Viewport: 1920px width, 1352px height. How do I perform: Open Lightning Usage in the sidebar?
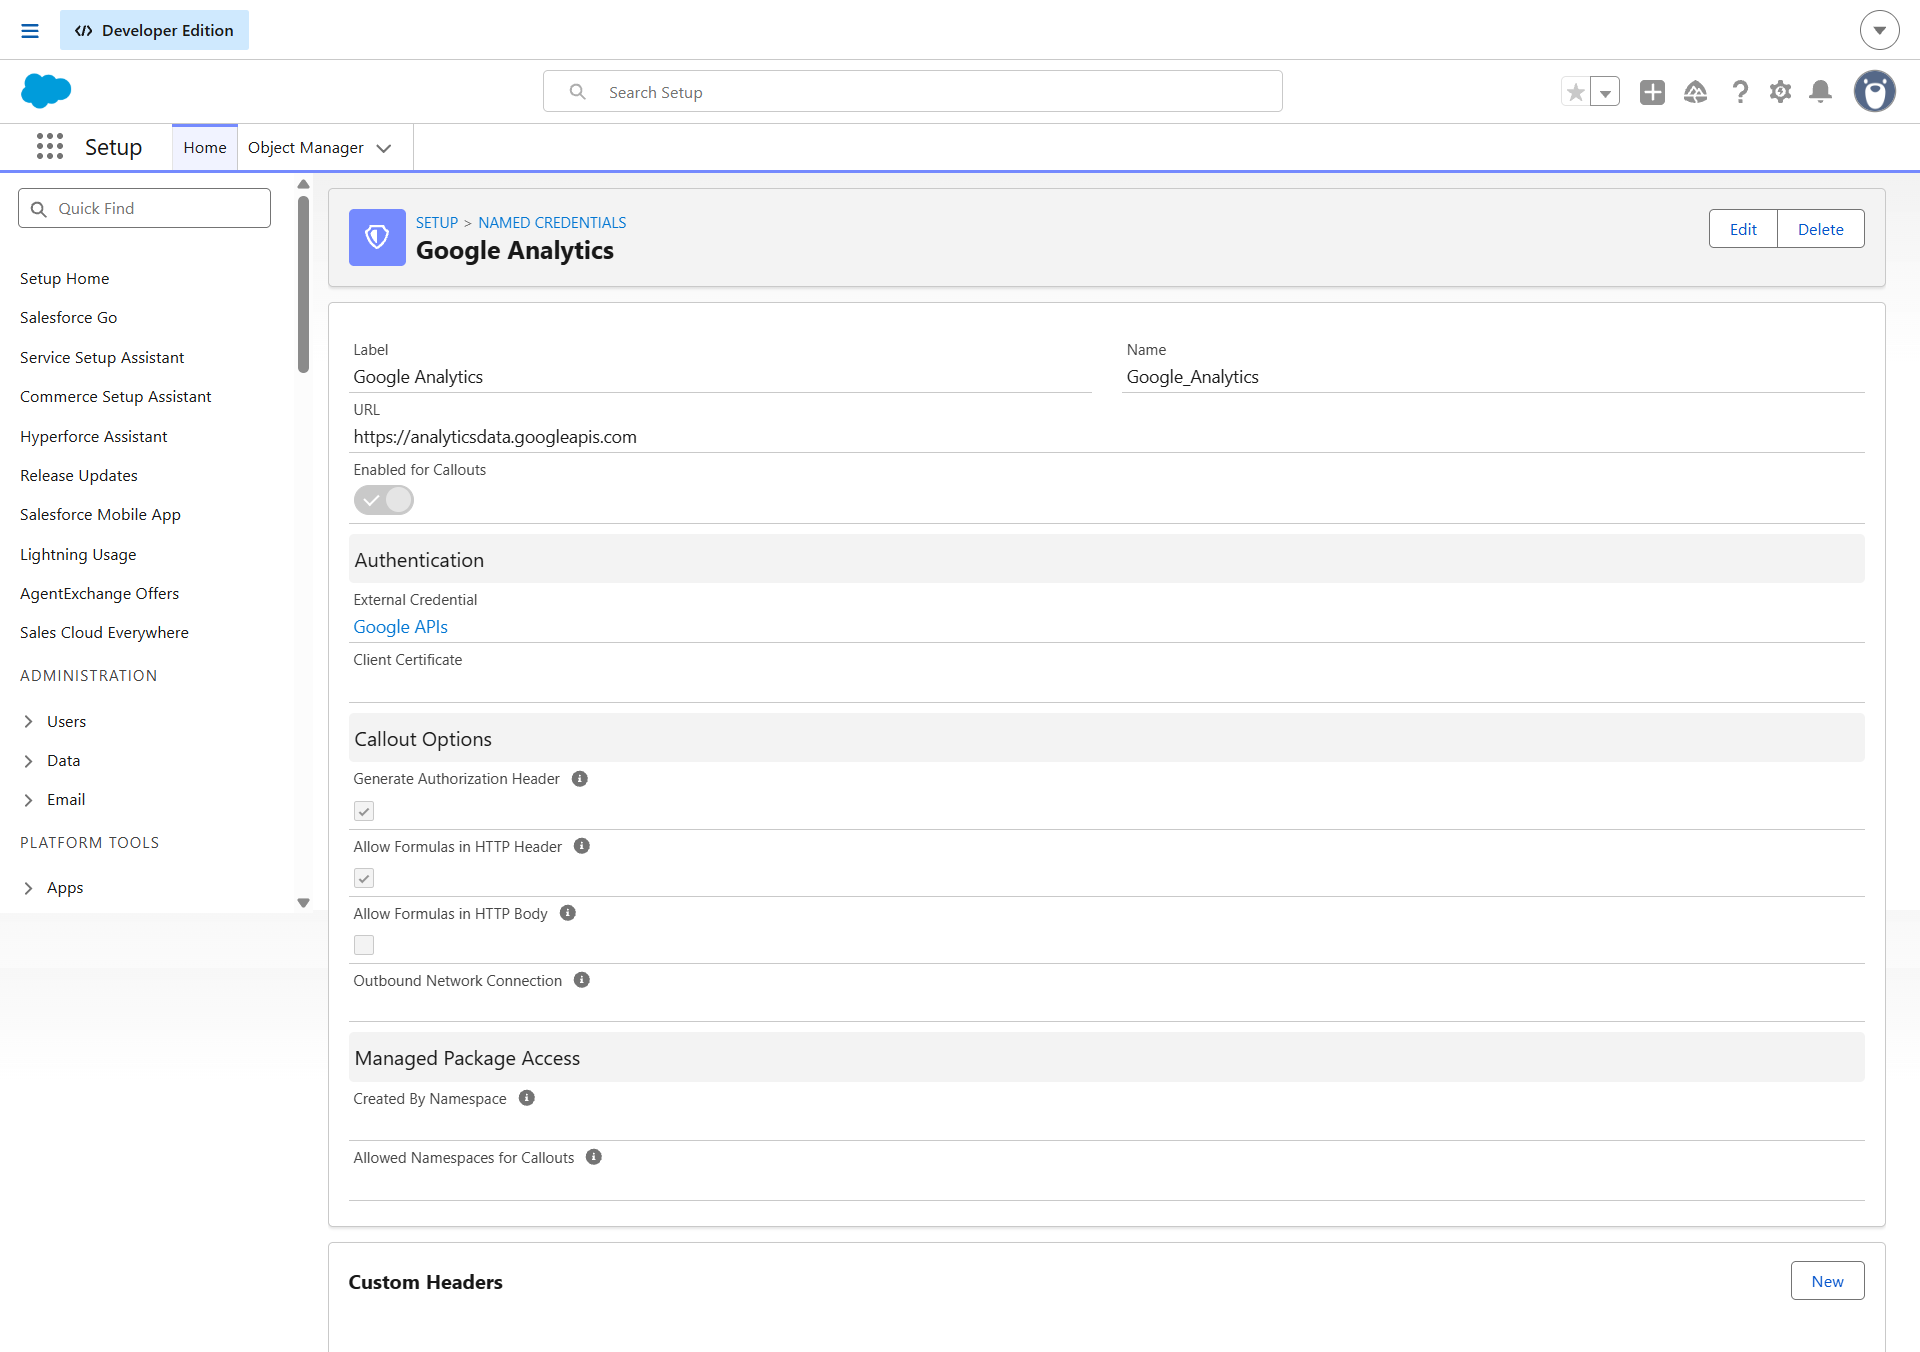pyautogui.click(x=78, y=555)
